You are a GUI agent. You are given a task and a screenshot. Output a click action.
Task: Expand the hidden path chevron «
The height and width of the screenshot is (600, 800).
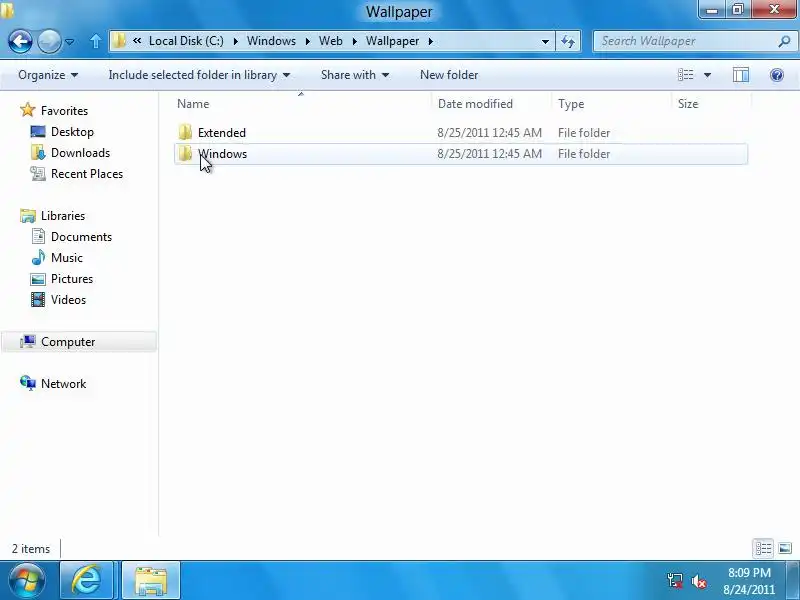(137, 41)
